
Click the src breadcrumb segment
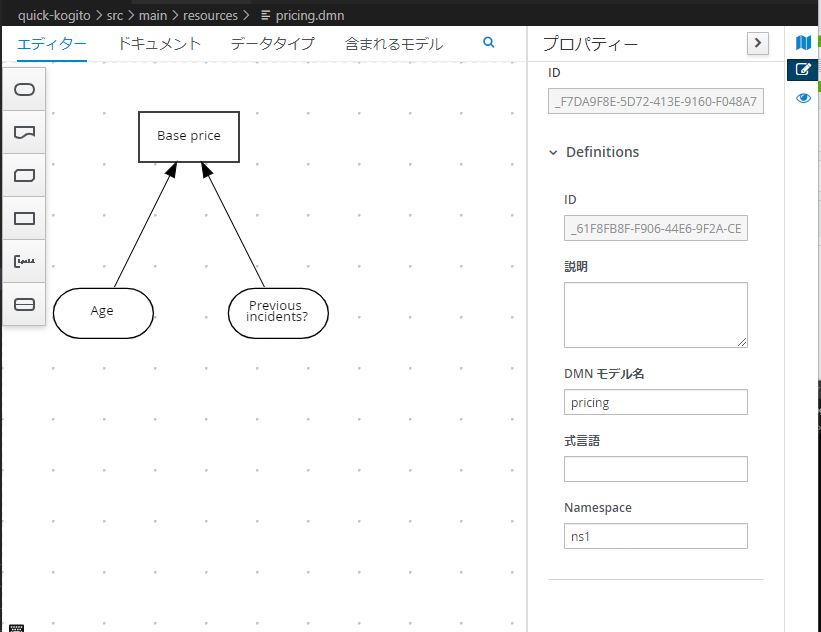[x=115, y=16]
